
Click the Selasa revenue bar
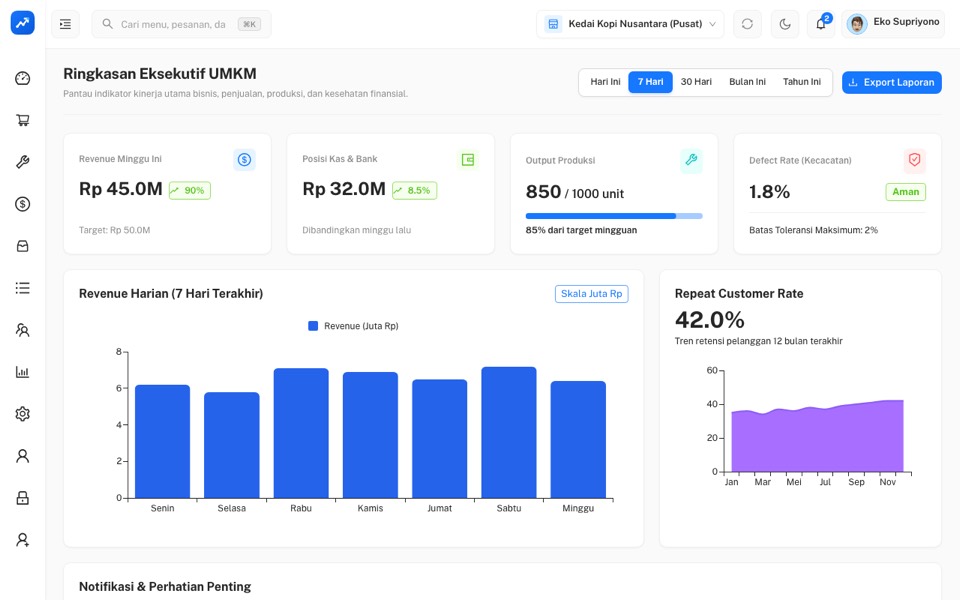[x=231, y=445]
